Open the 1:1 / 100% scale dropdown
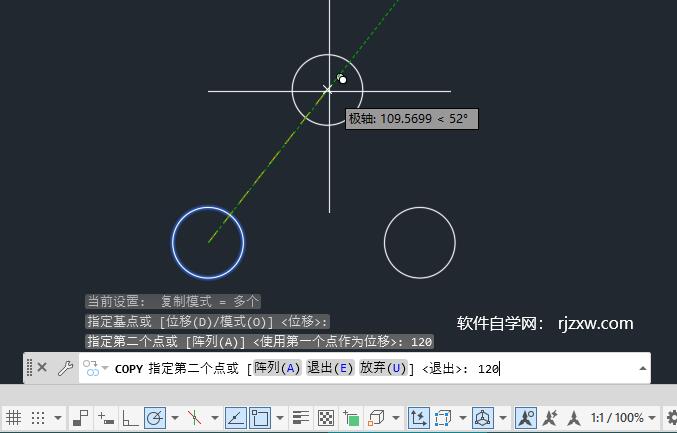 [623, 417]
